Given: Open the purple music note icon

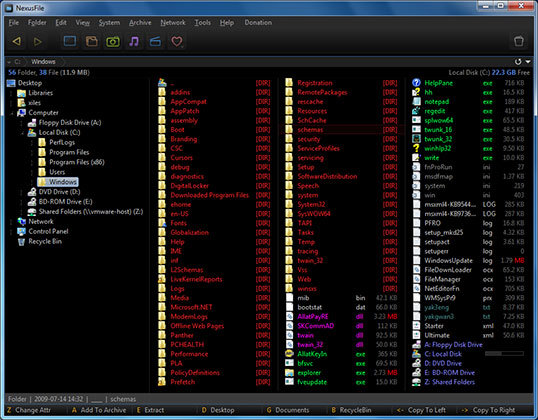Looking at the screenshot, I should pos(134,42).
